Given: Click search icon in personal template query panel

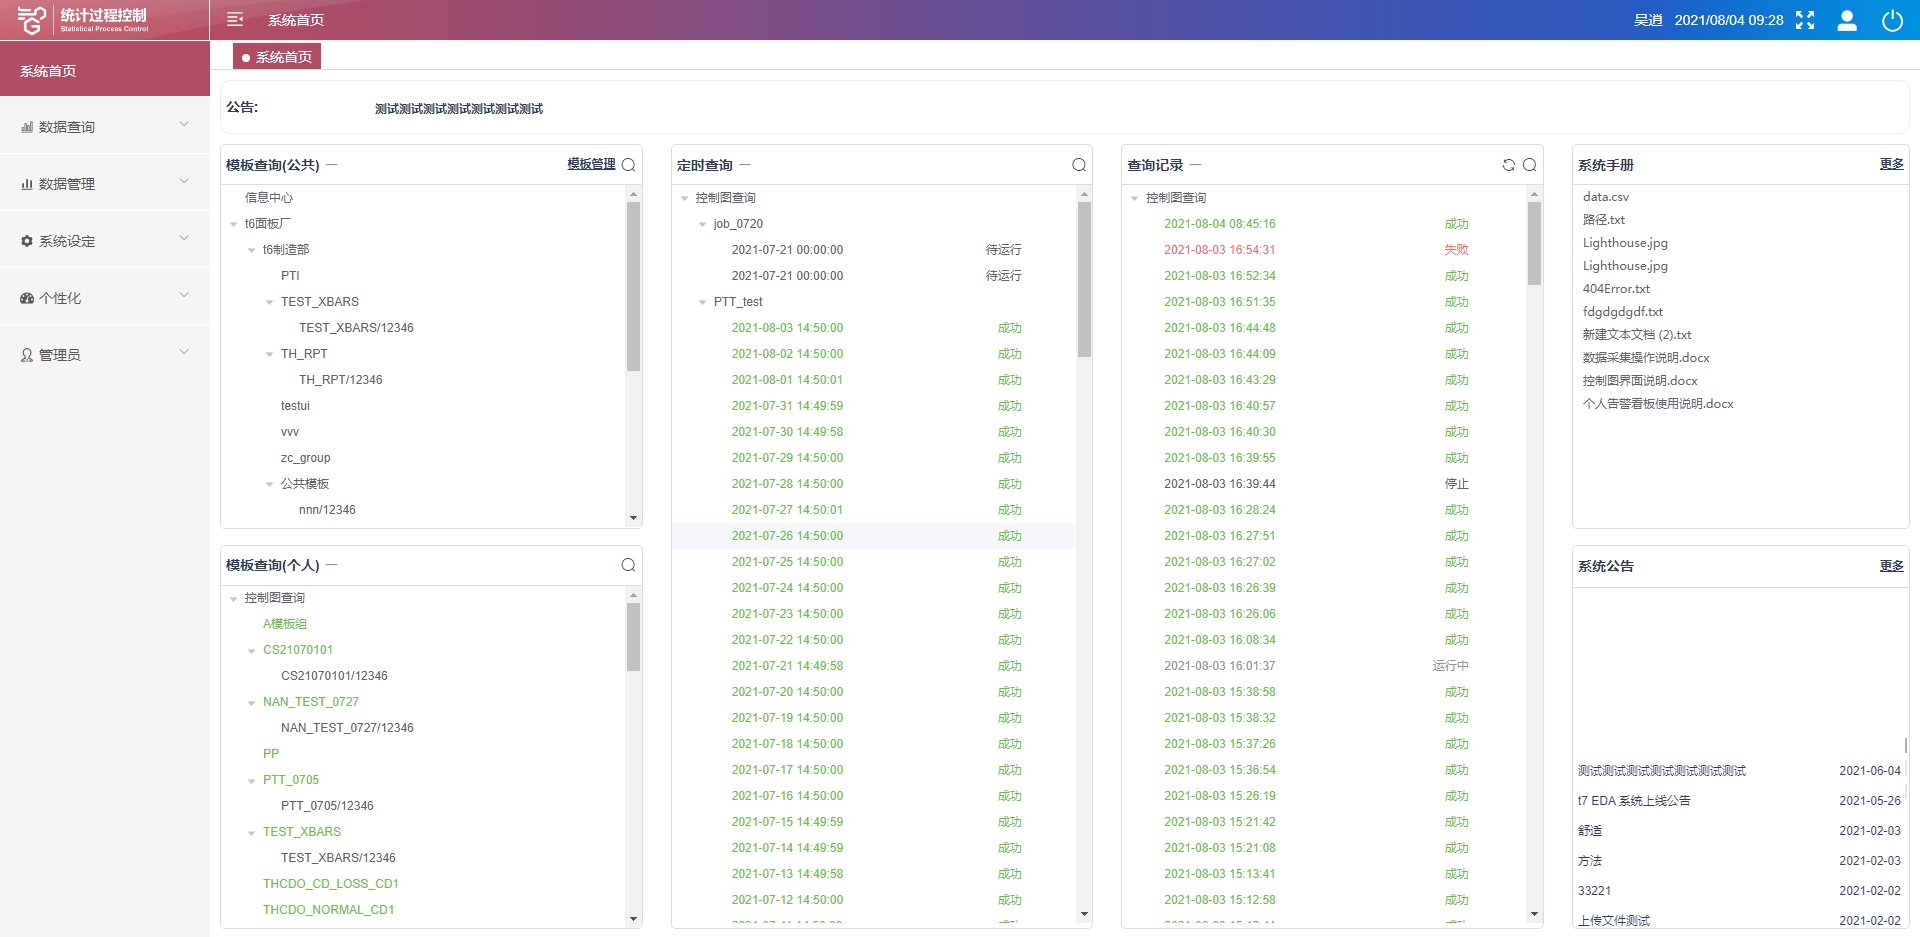Looking at the screenshot, I should pyautogui.click(x=628, y=565).
